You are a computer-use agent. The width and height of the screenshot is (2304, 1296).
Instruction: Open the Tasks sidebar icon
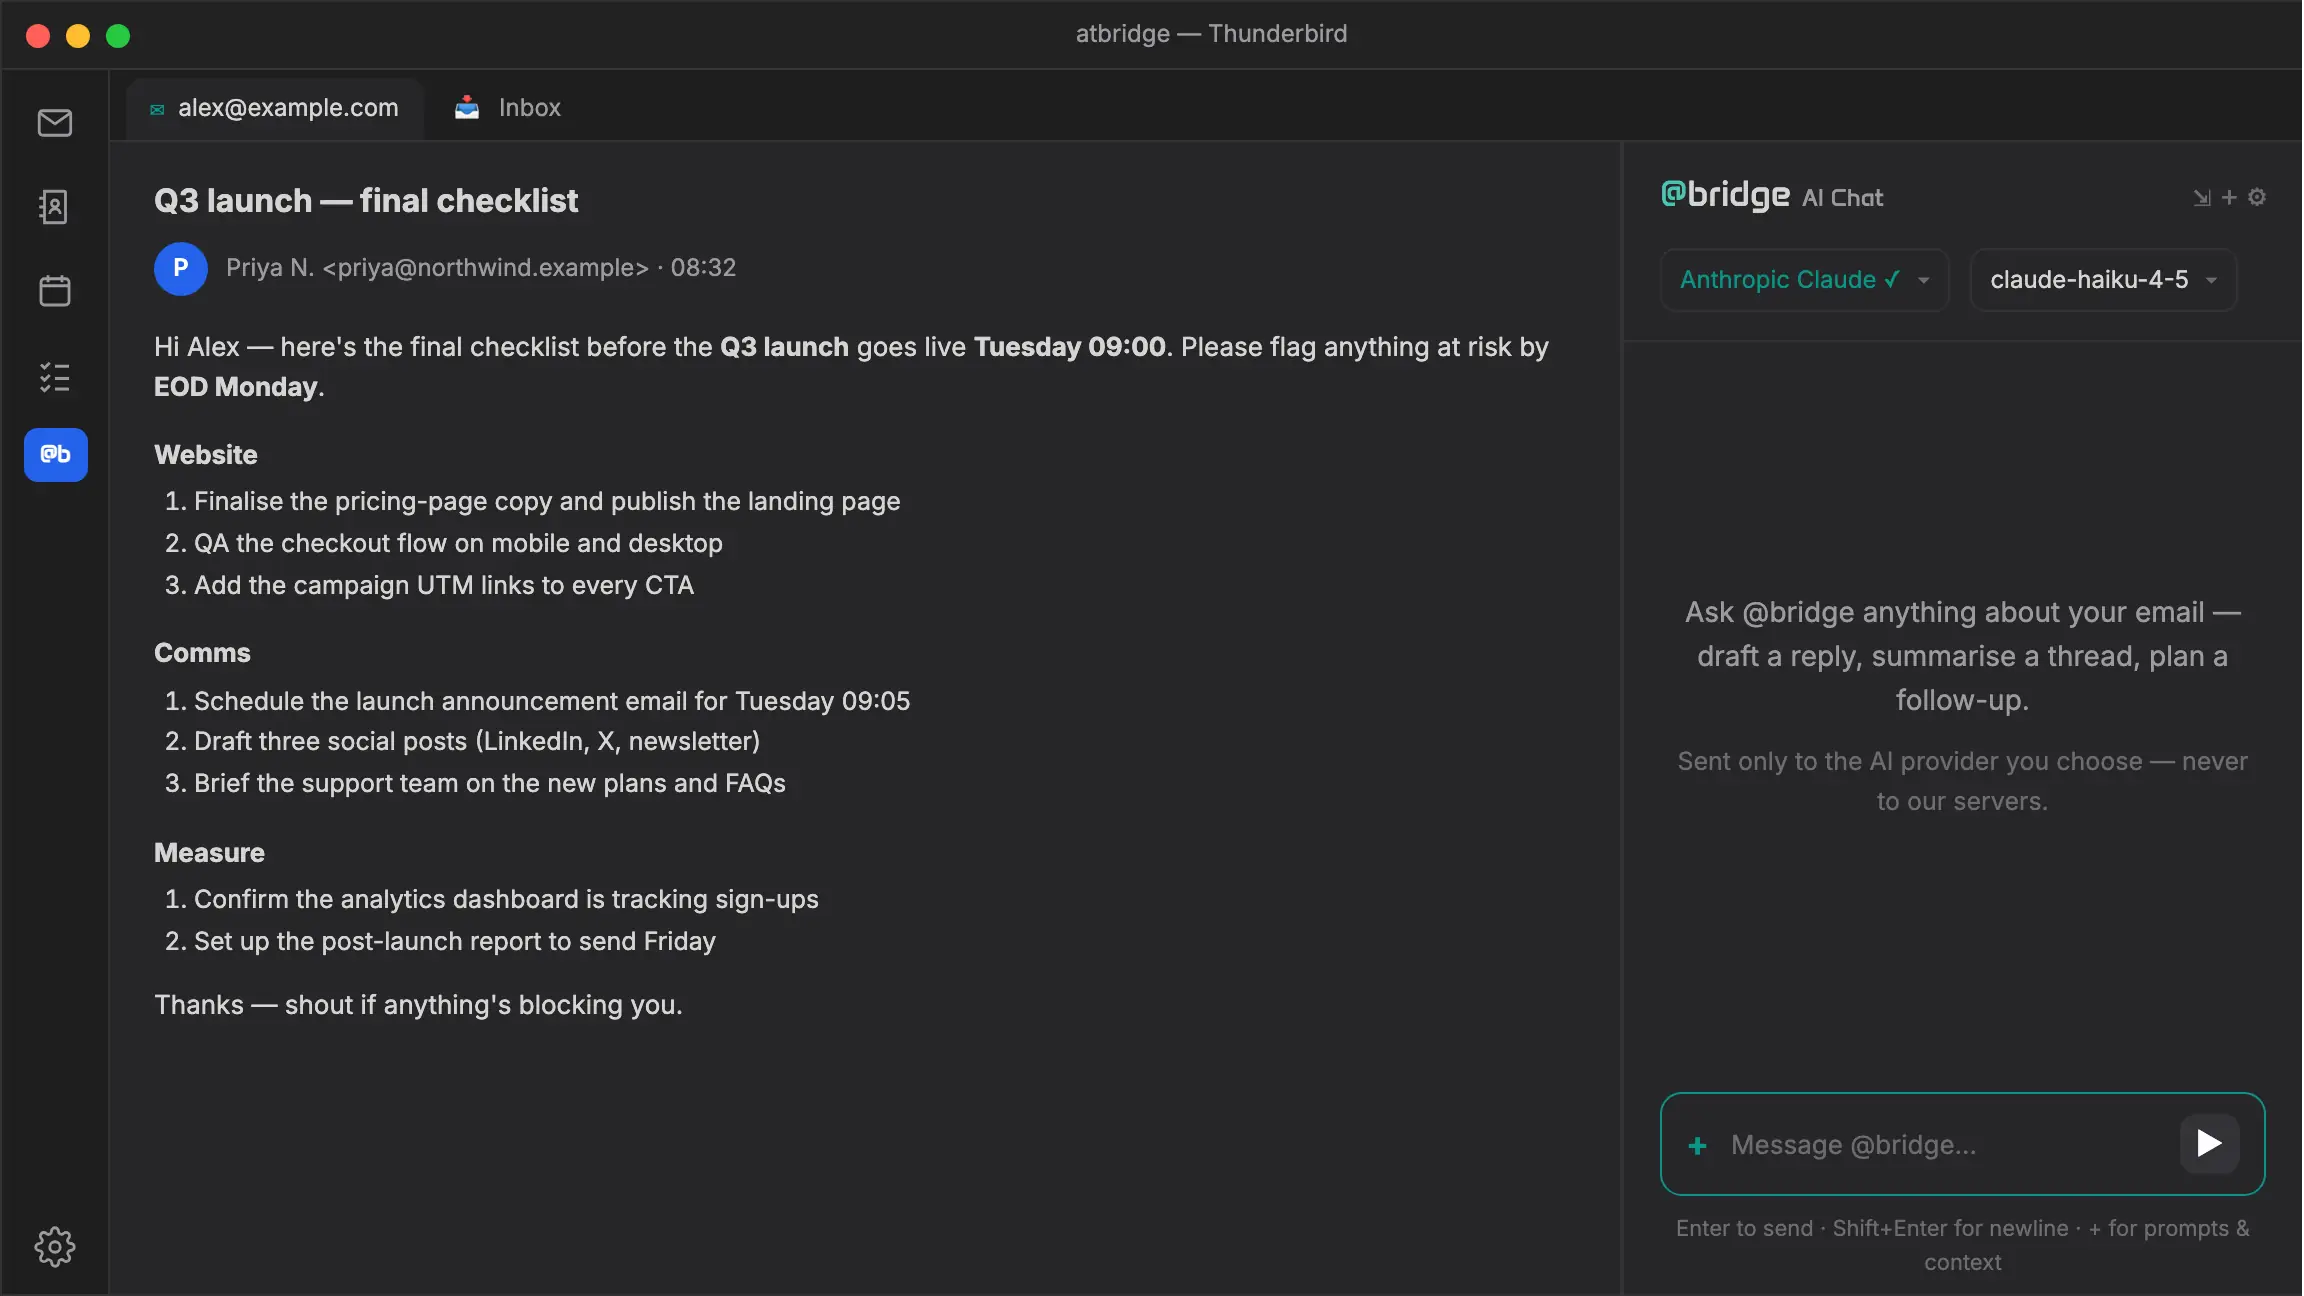(x=55, y=377)
